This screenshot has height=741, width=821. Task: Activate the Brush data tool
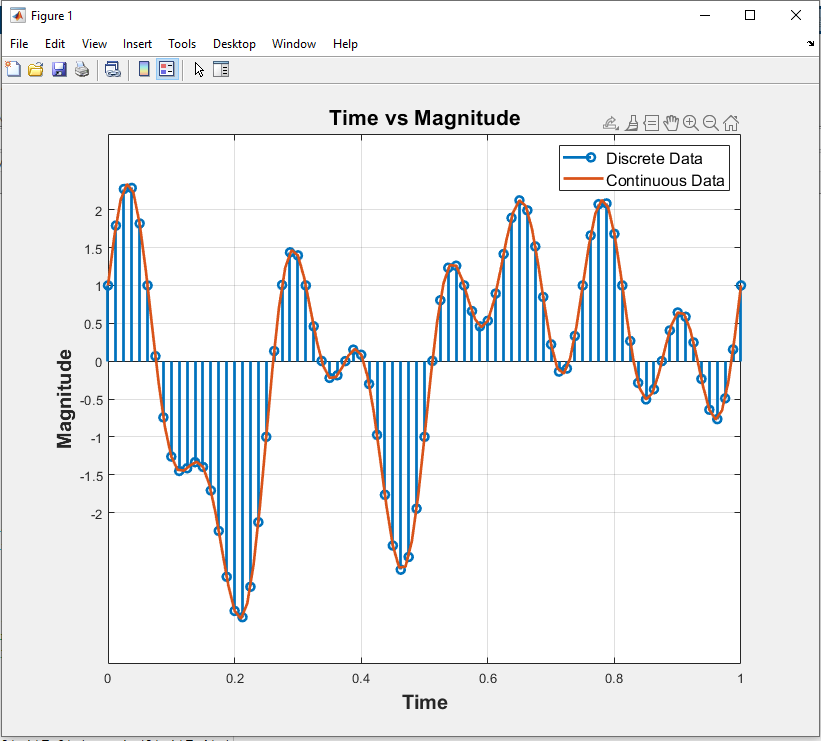click(x=631, y=122)
